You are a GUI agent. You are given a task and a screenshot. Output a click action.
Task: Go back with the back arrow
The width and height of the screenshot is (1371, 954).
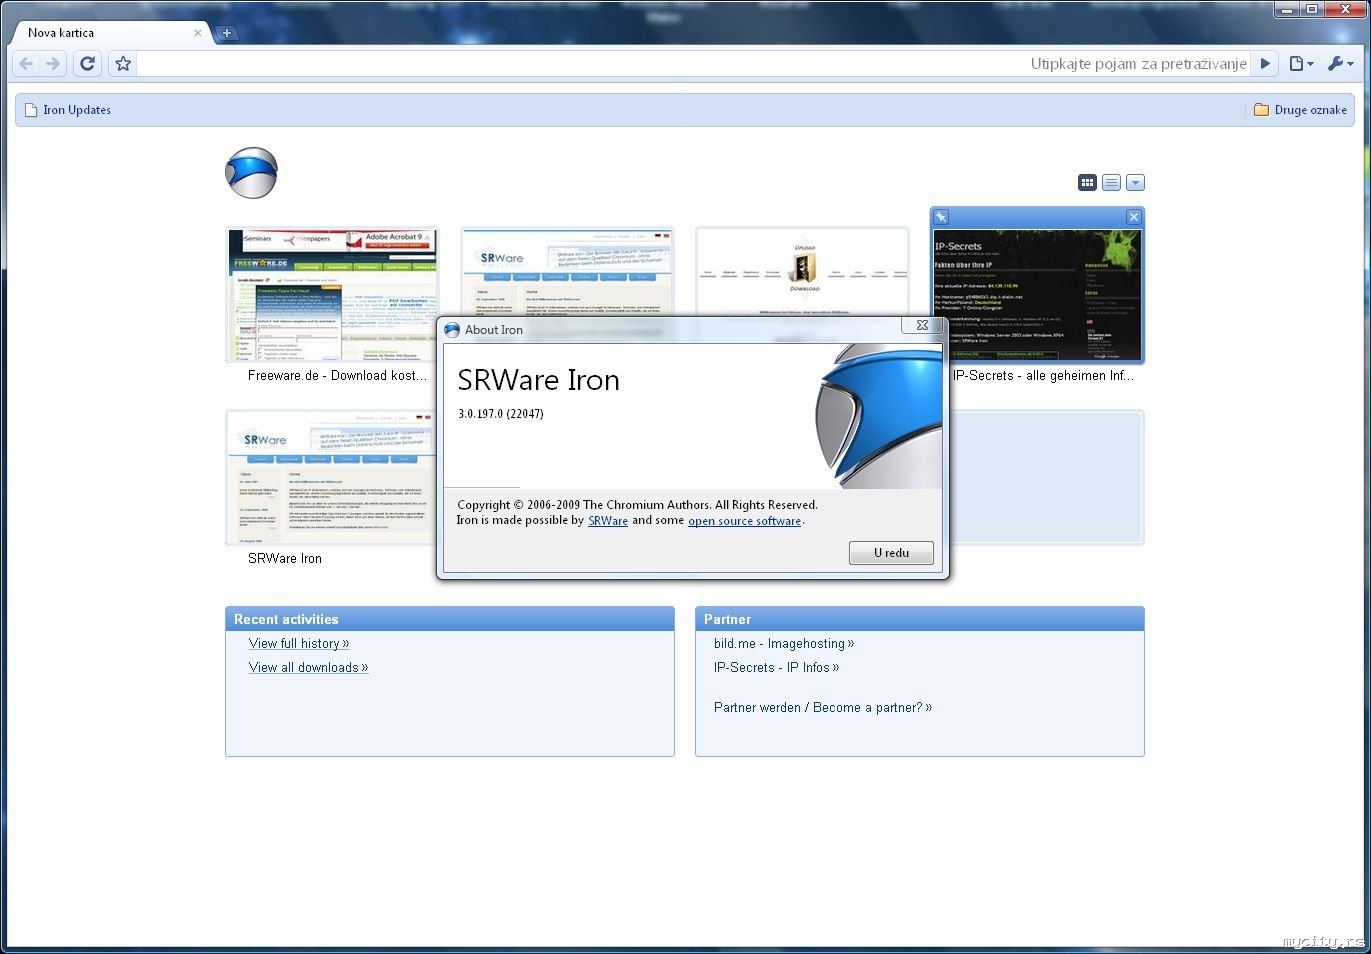[x=26, y=64]
